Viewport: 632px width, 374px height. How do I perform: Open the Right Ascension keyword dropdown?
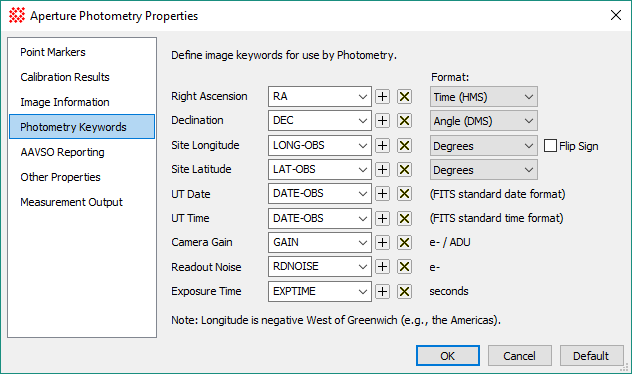pos(320,97)
